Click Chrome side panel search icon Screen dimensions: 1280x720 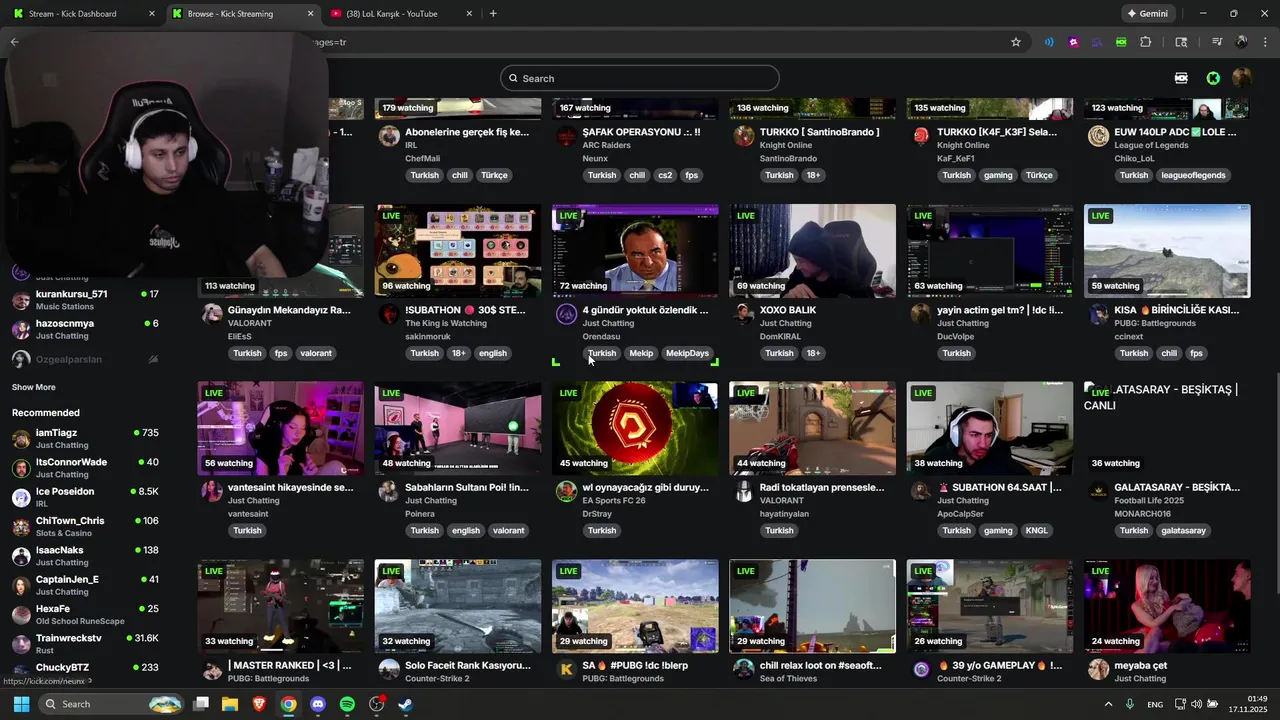point(1181,42)
